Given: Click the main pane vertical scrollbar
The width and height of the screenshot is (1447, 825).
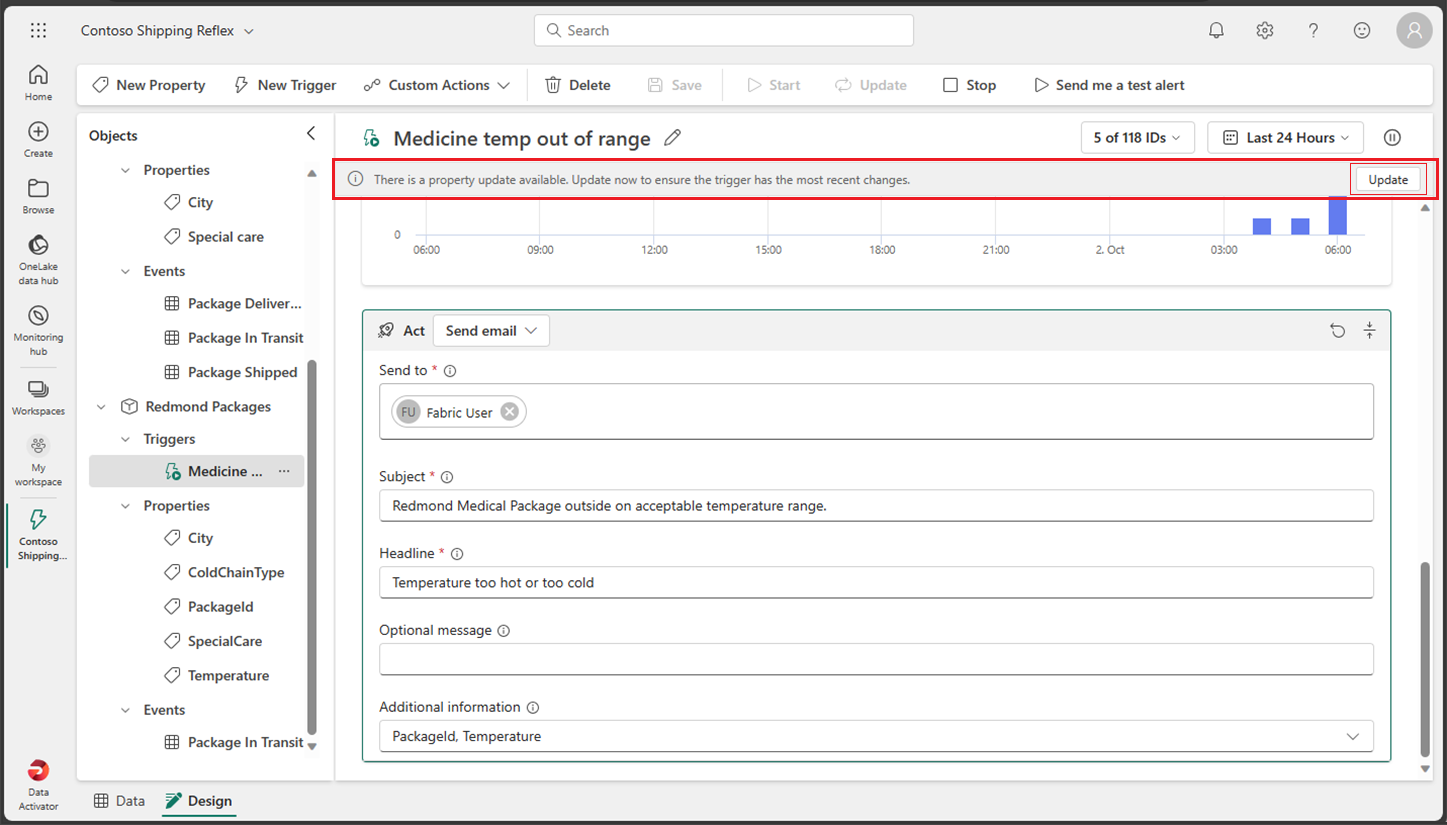Looking at the screenshot, I should (1425, 660).
